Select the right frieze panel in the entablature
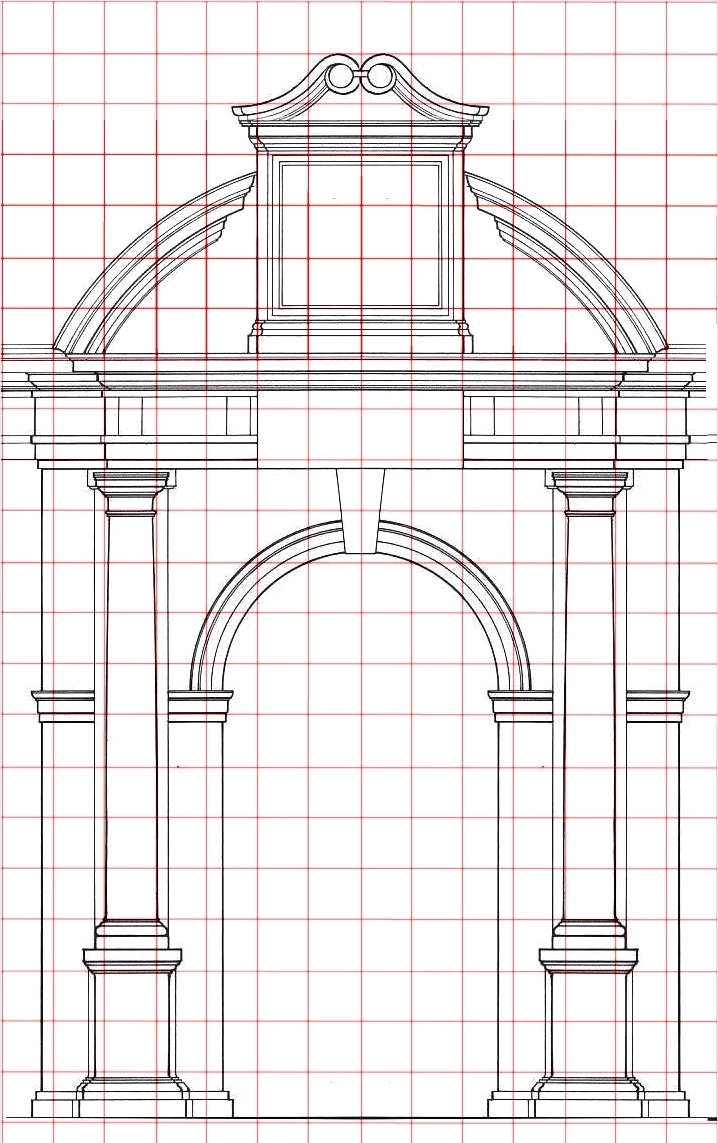Viewport: 718px width, 1143px height. [x=540, y=417]
